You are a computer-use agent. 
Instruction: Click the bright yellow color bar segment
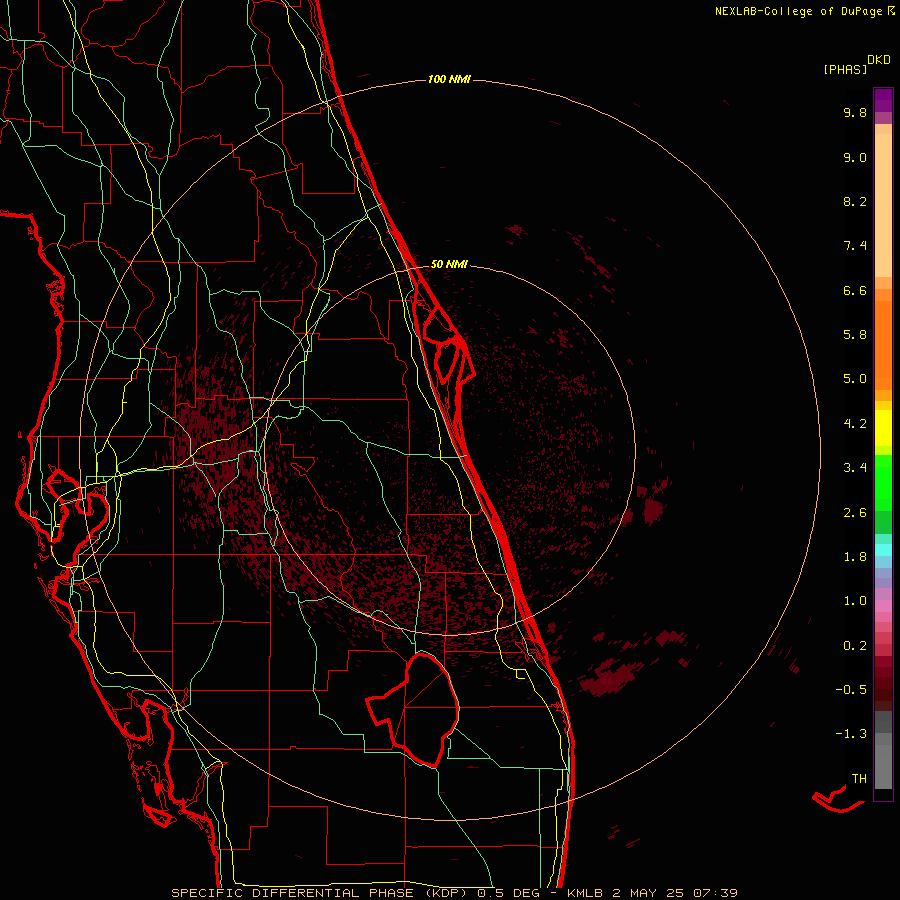point(883,428)
